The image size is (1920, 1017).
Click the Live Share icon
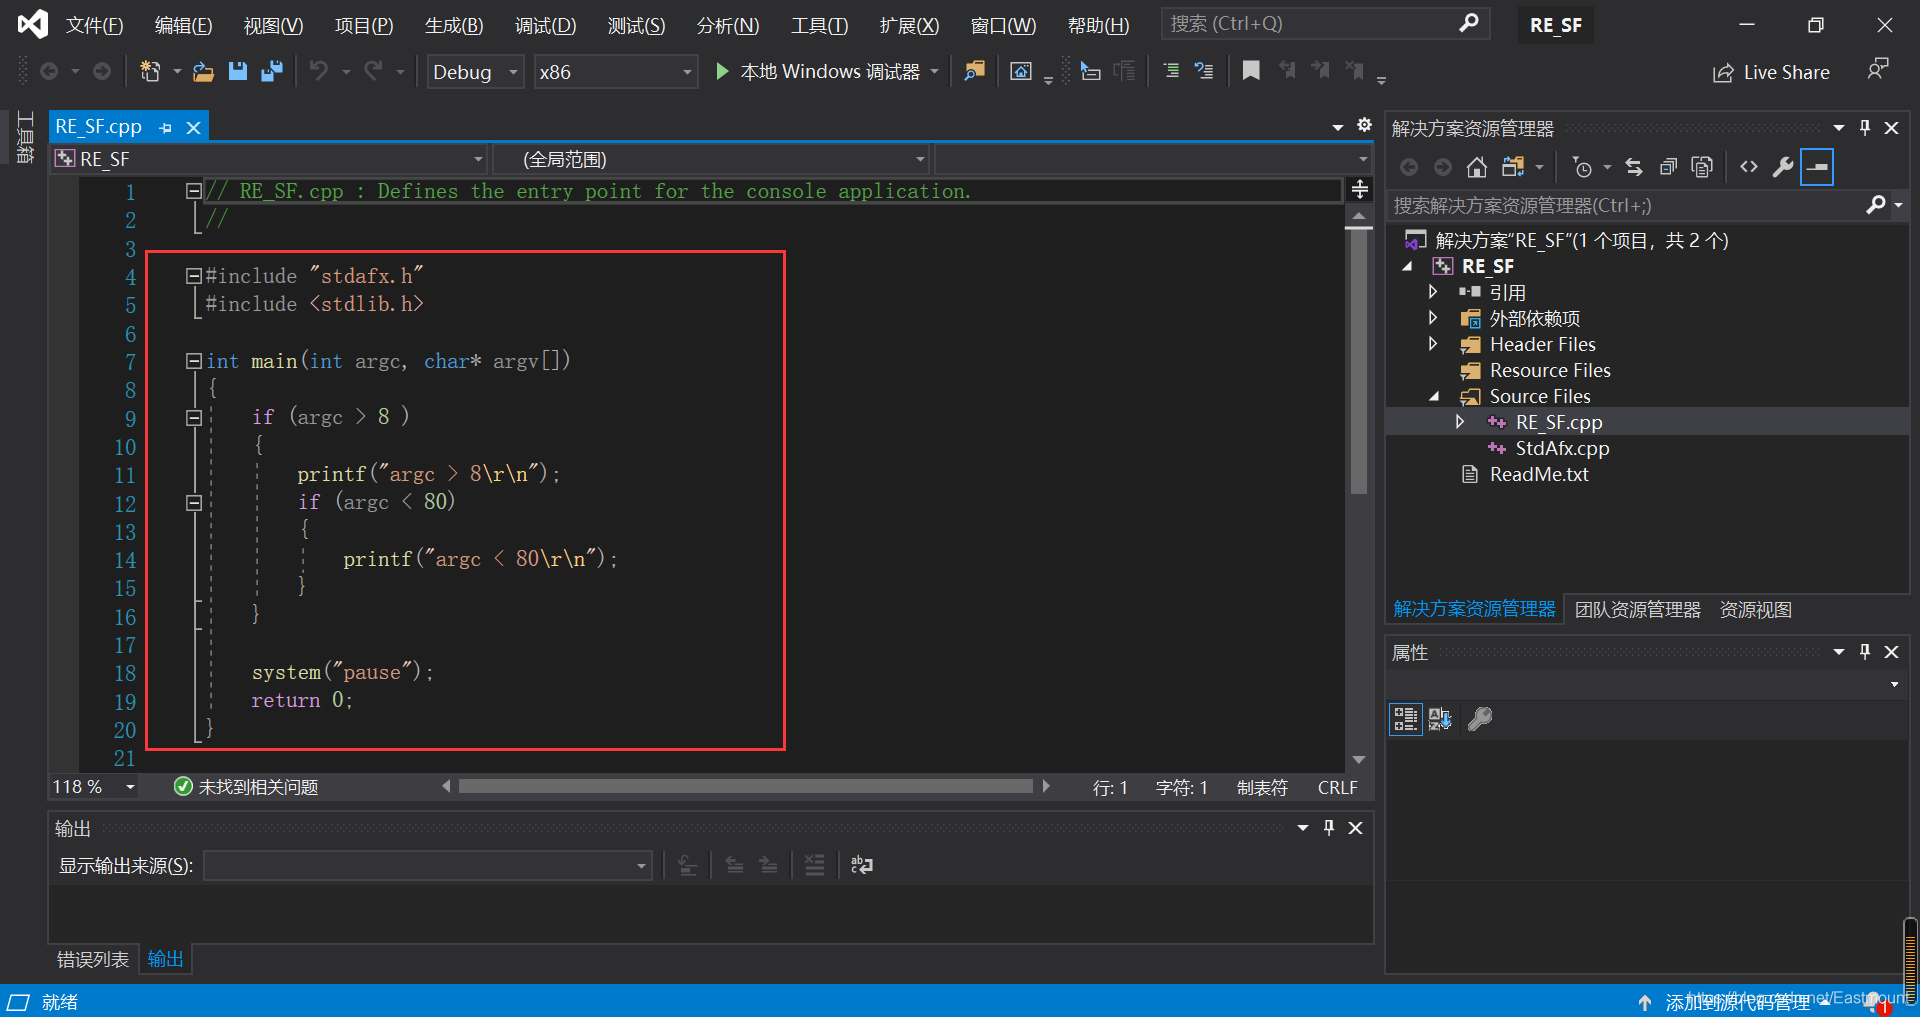click(x=1723, y=72)
